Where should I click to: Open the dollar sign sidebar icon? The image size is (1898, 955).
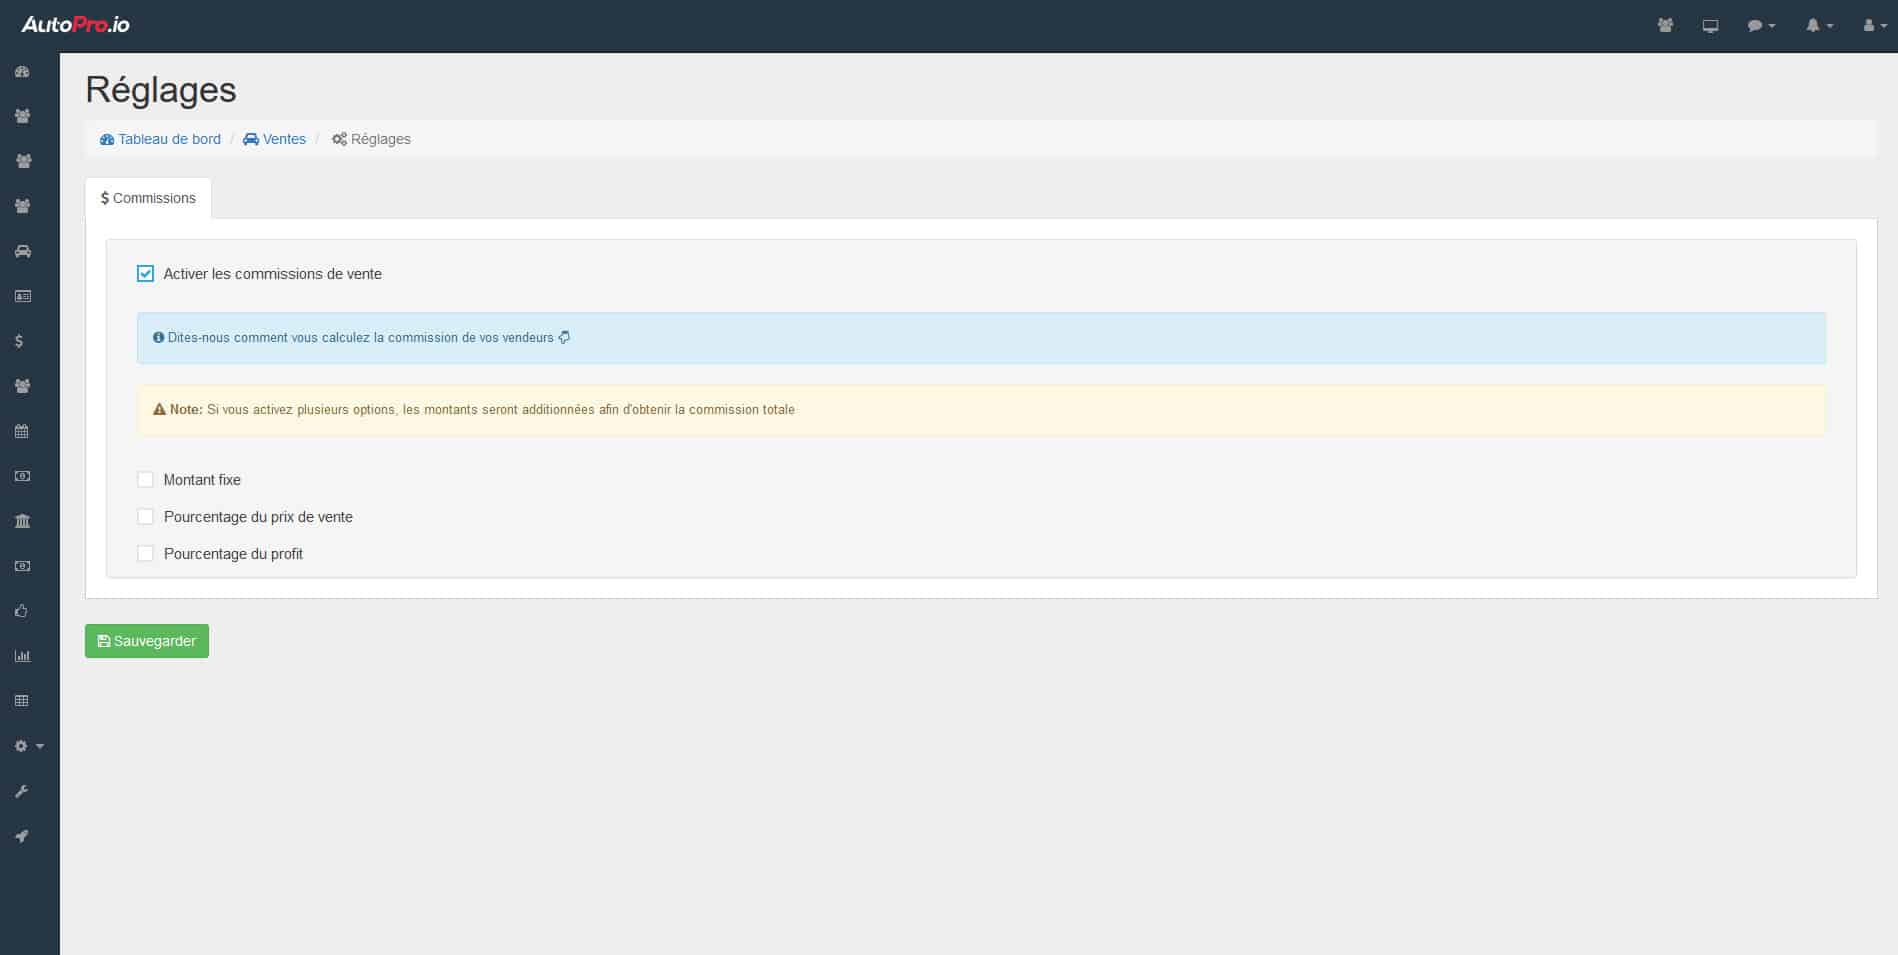pyautogui.click(x=19, y=341)
